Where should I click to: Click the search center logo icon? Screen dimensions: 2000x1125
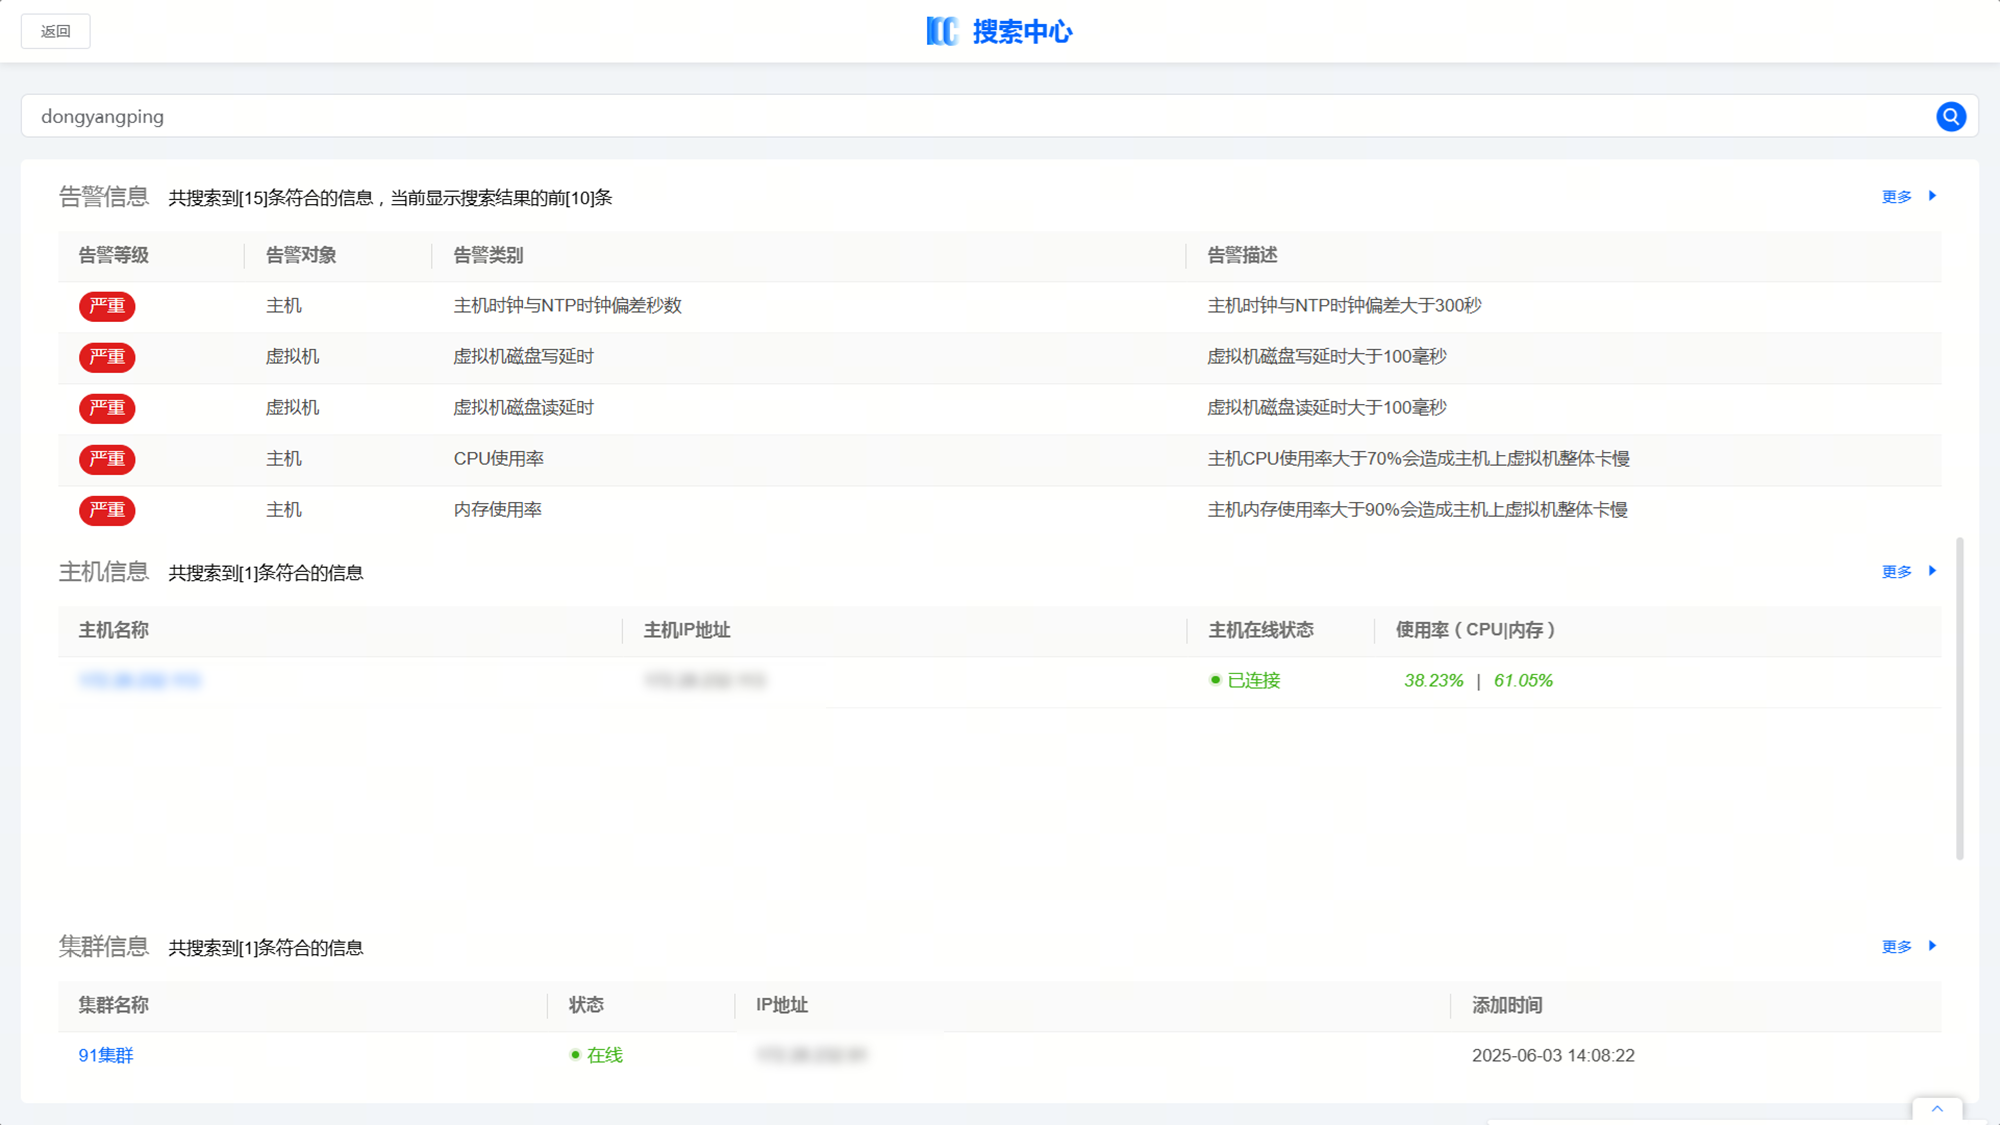(941, 31)
